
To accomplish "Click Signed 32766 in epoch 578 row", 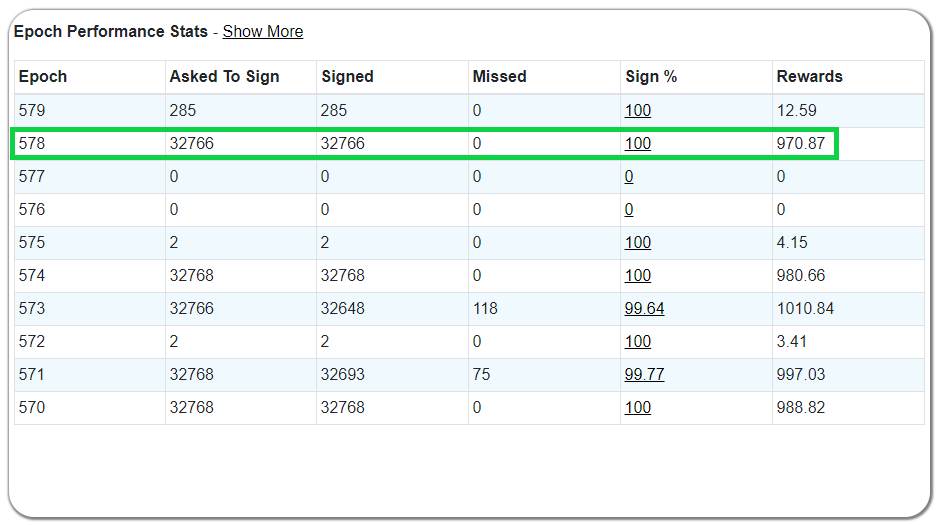I will click(x=342, y=144).
